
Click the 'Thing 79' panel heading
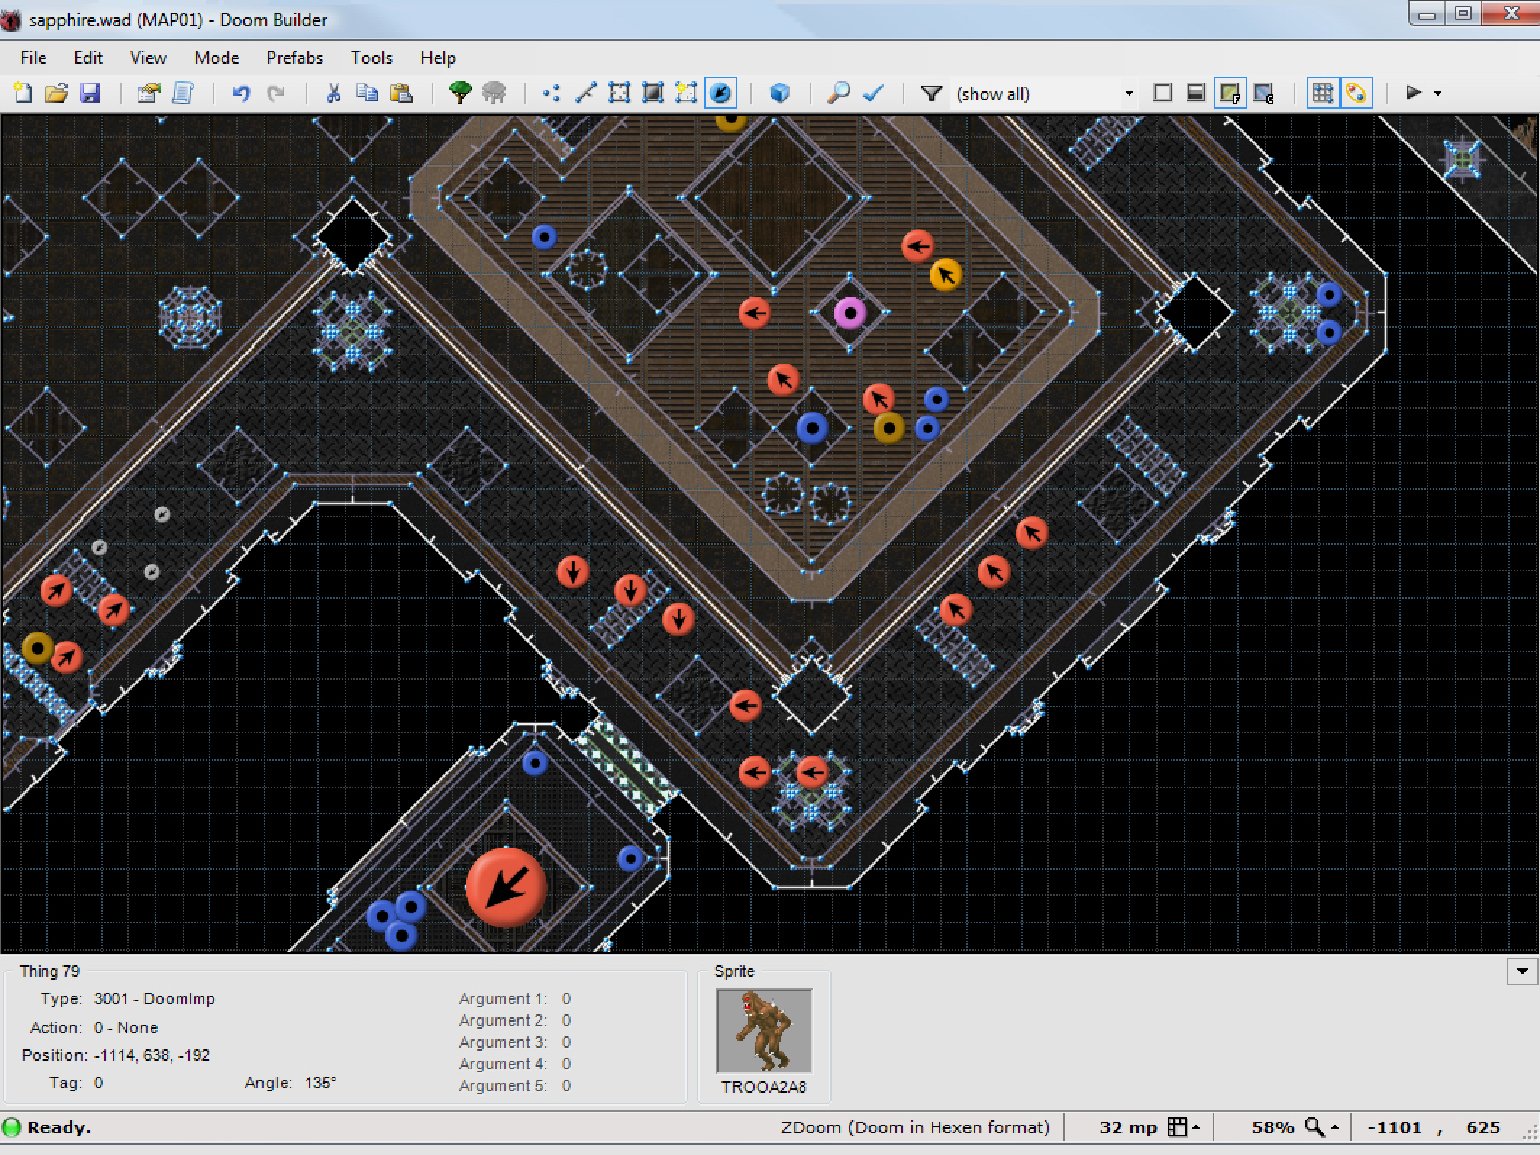pyautogui.click(x=49, y=971)
